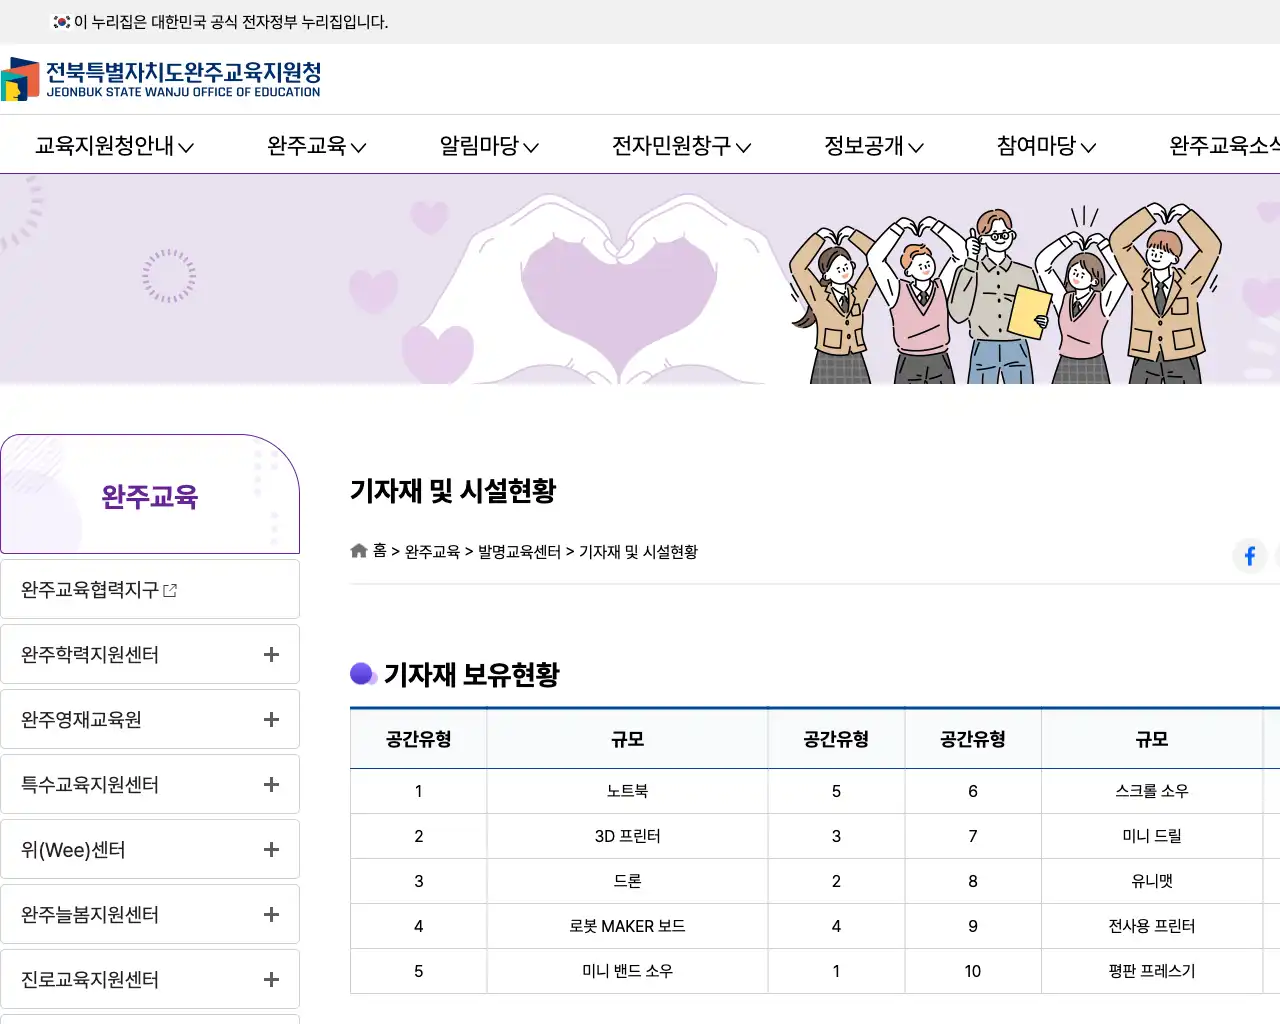Click the 노트북 table cell
Screen dimensions: 1280x1024
[628, 791]
